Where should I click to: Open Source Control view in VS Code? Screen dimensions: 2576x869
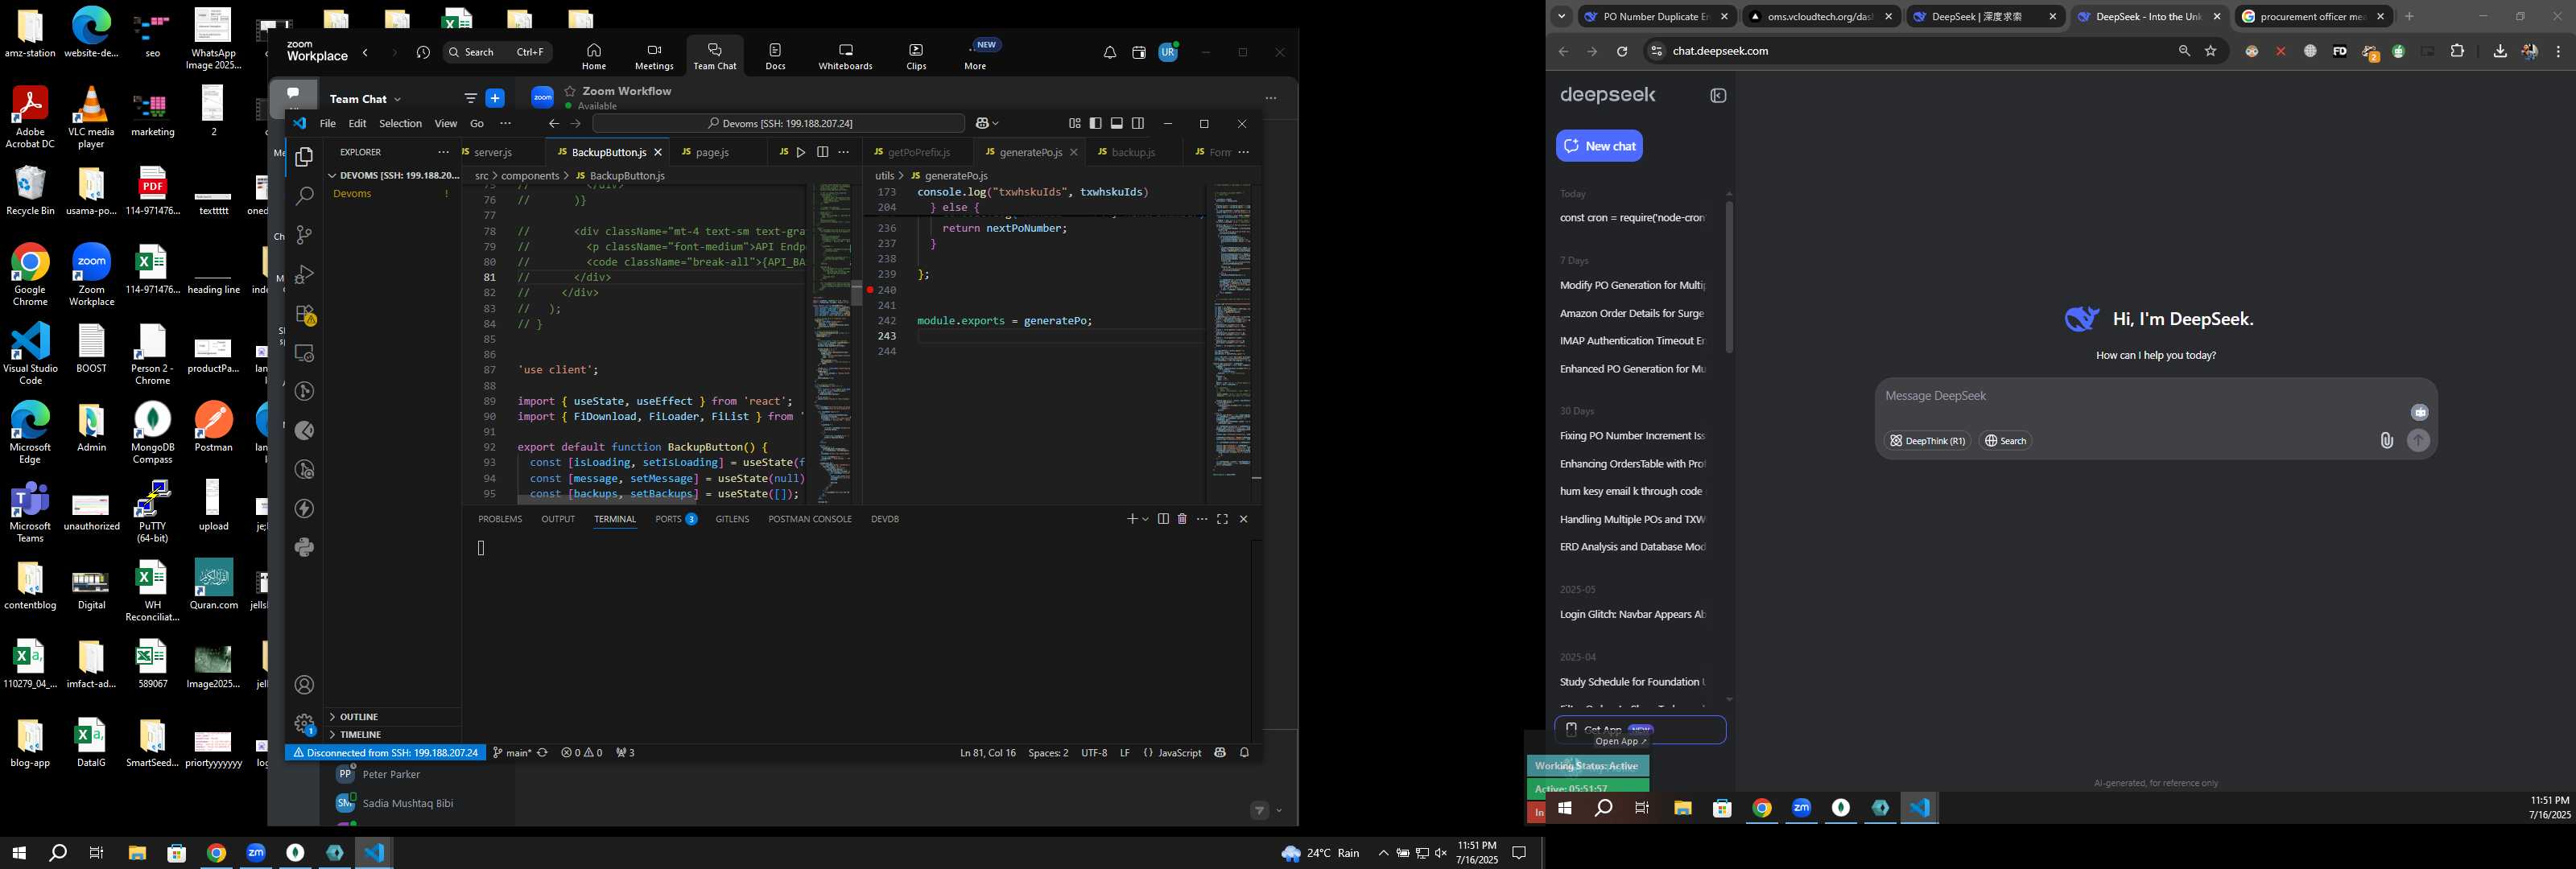[x=304, y=235]
